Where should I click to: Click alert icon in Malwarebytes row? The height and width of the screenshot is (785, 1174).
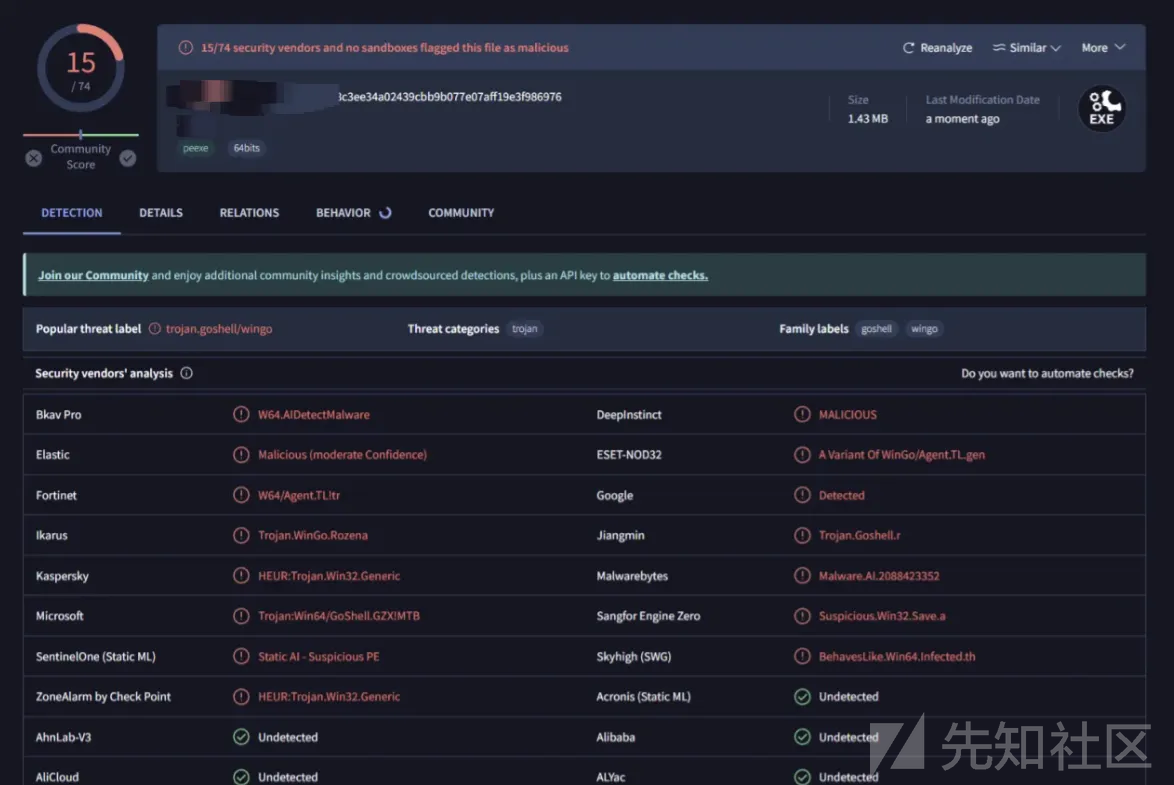[802, 576]
